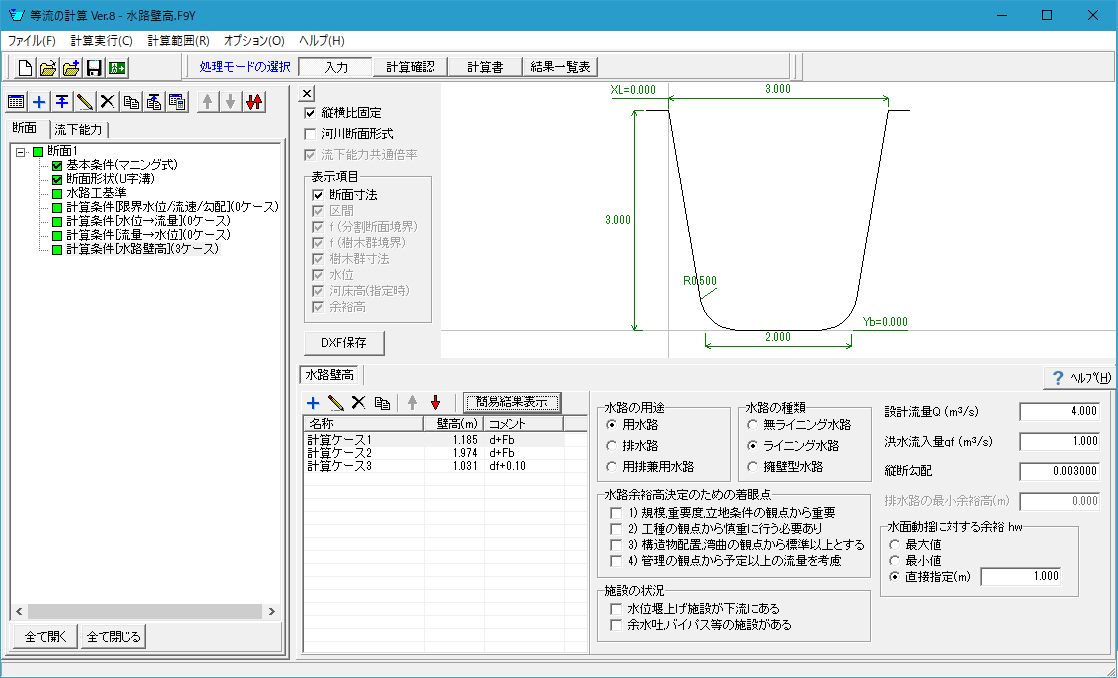This screenshot has width=1118, height=678.
Task: Click the calculator table icon in left toolbar
Action: coord(177,102)
